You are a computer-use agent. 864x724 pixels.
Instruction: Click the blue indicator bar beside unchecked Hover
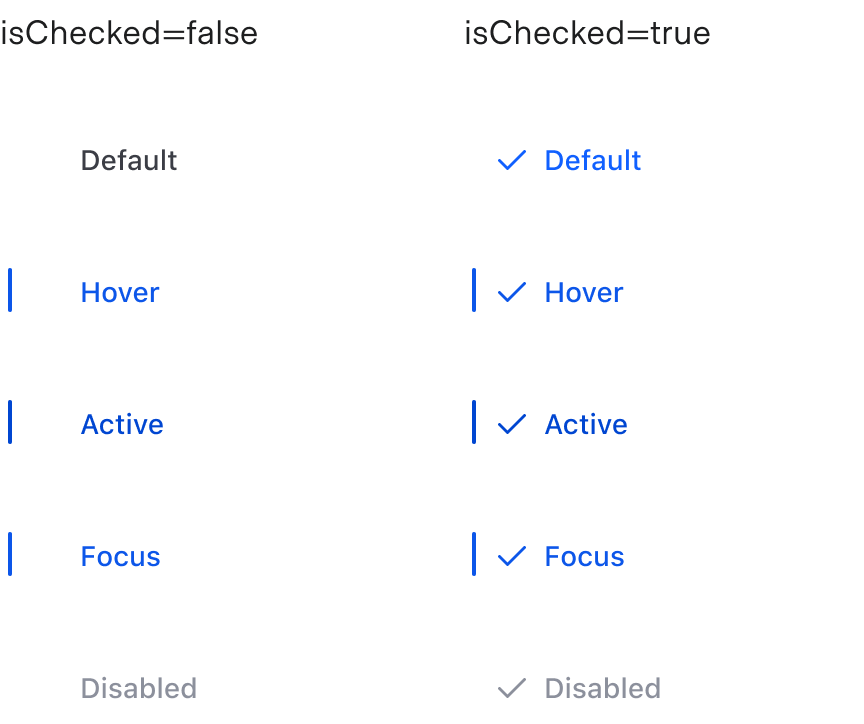click(x=10, y=290)
